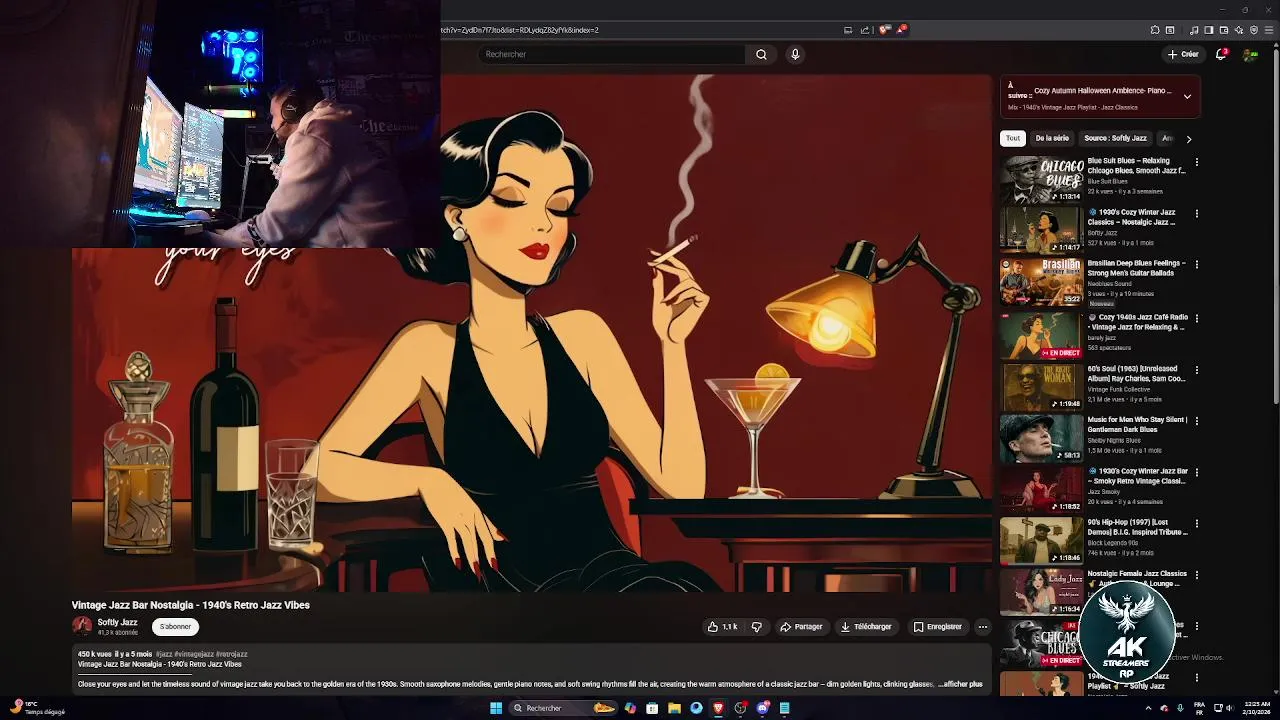Open options for Brasilian Deep Blues Feelings
The width and height of the screenshot is (1280, 720).
tap(1196, 265)
